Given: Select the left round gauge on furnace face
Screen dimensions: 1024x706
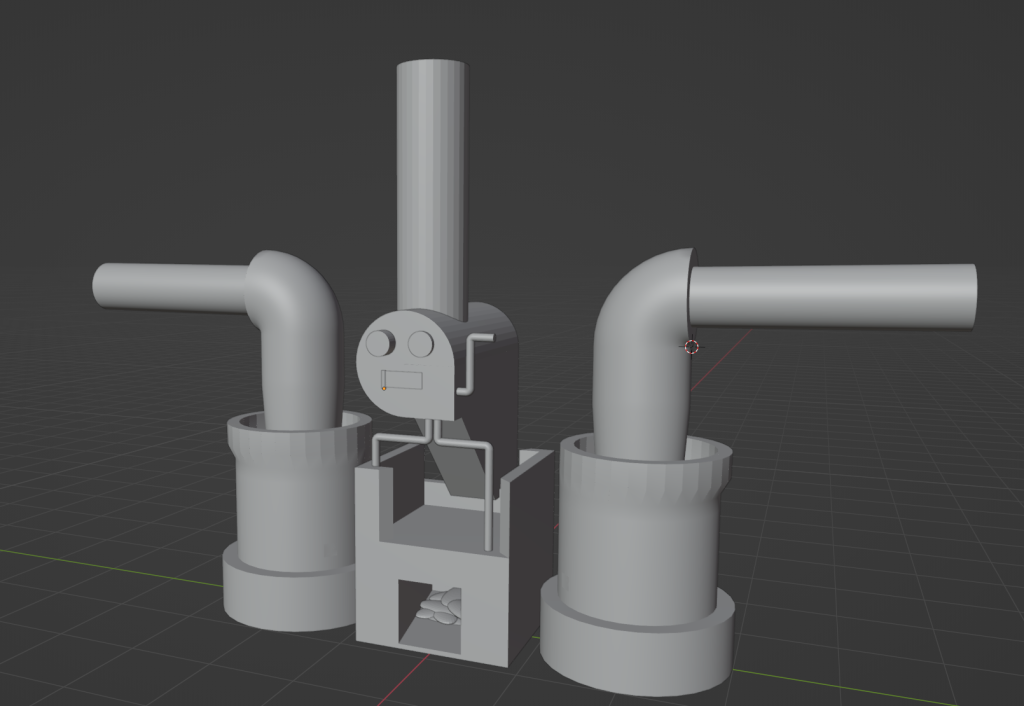Looking at the screenshot, I should (379, 344).
